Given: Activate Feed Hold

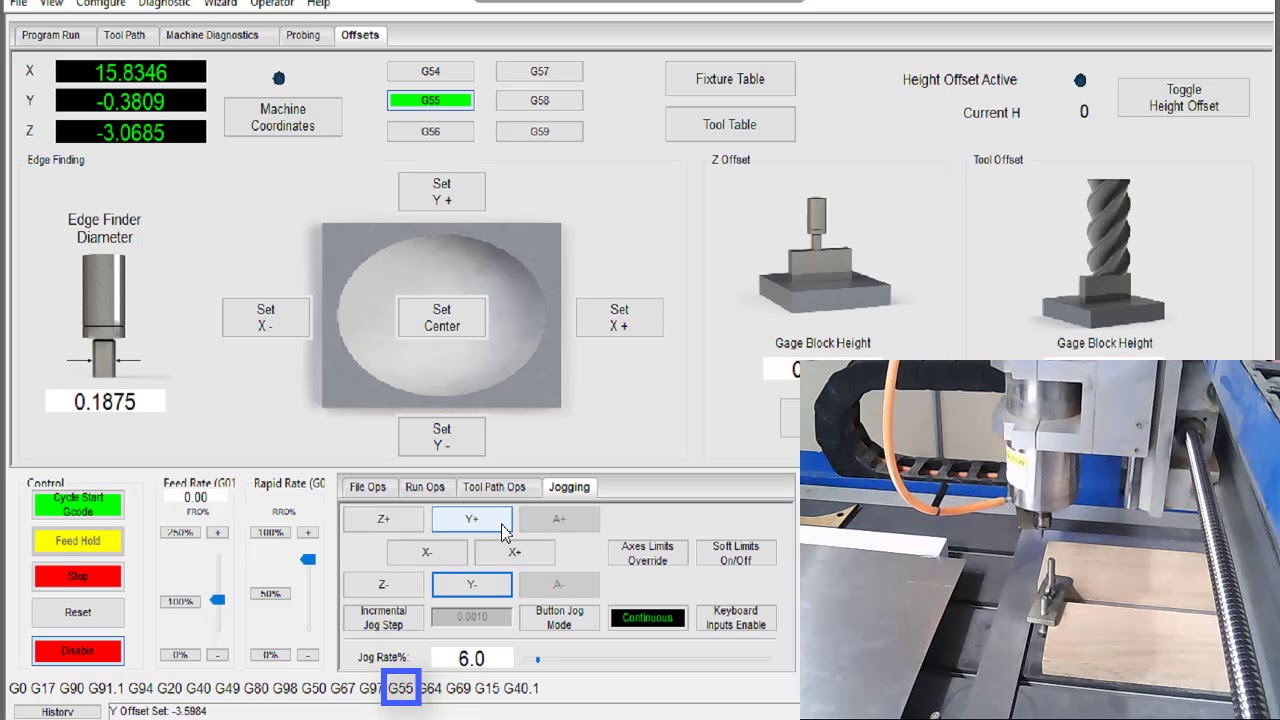Looking at the screenshot, I should [x=78, y=541].
